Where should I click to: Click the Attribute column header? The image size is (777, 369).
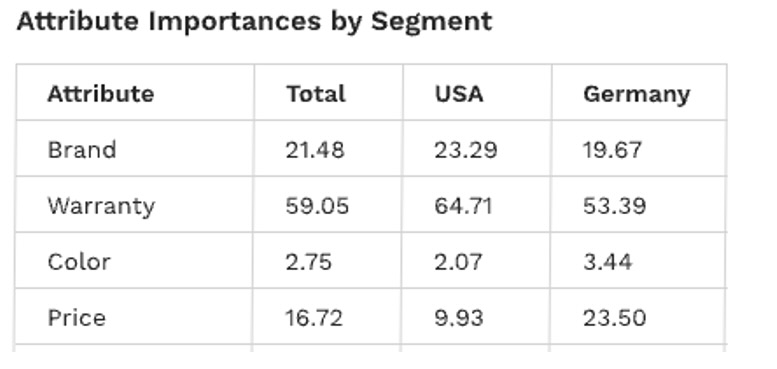[101, 94]
